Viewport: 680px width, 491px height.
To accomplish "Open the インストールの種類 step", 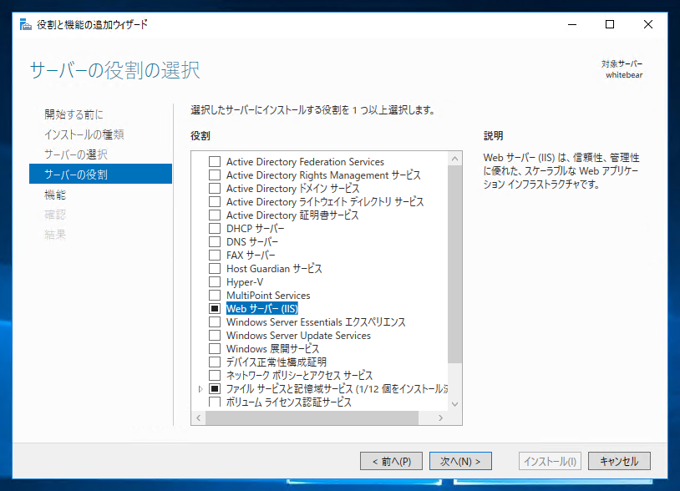I will click(84, 134).
